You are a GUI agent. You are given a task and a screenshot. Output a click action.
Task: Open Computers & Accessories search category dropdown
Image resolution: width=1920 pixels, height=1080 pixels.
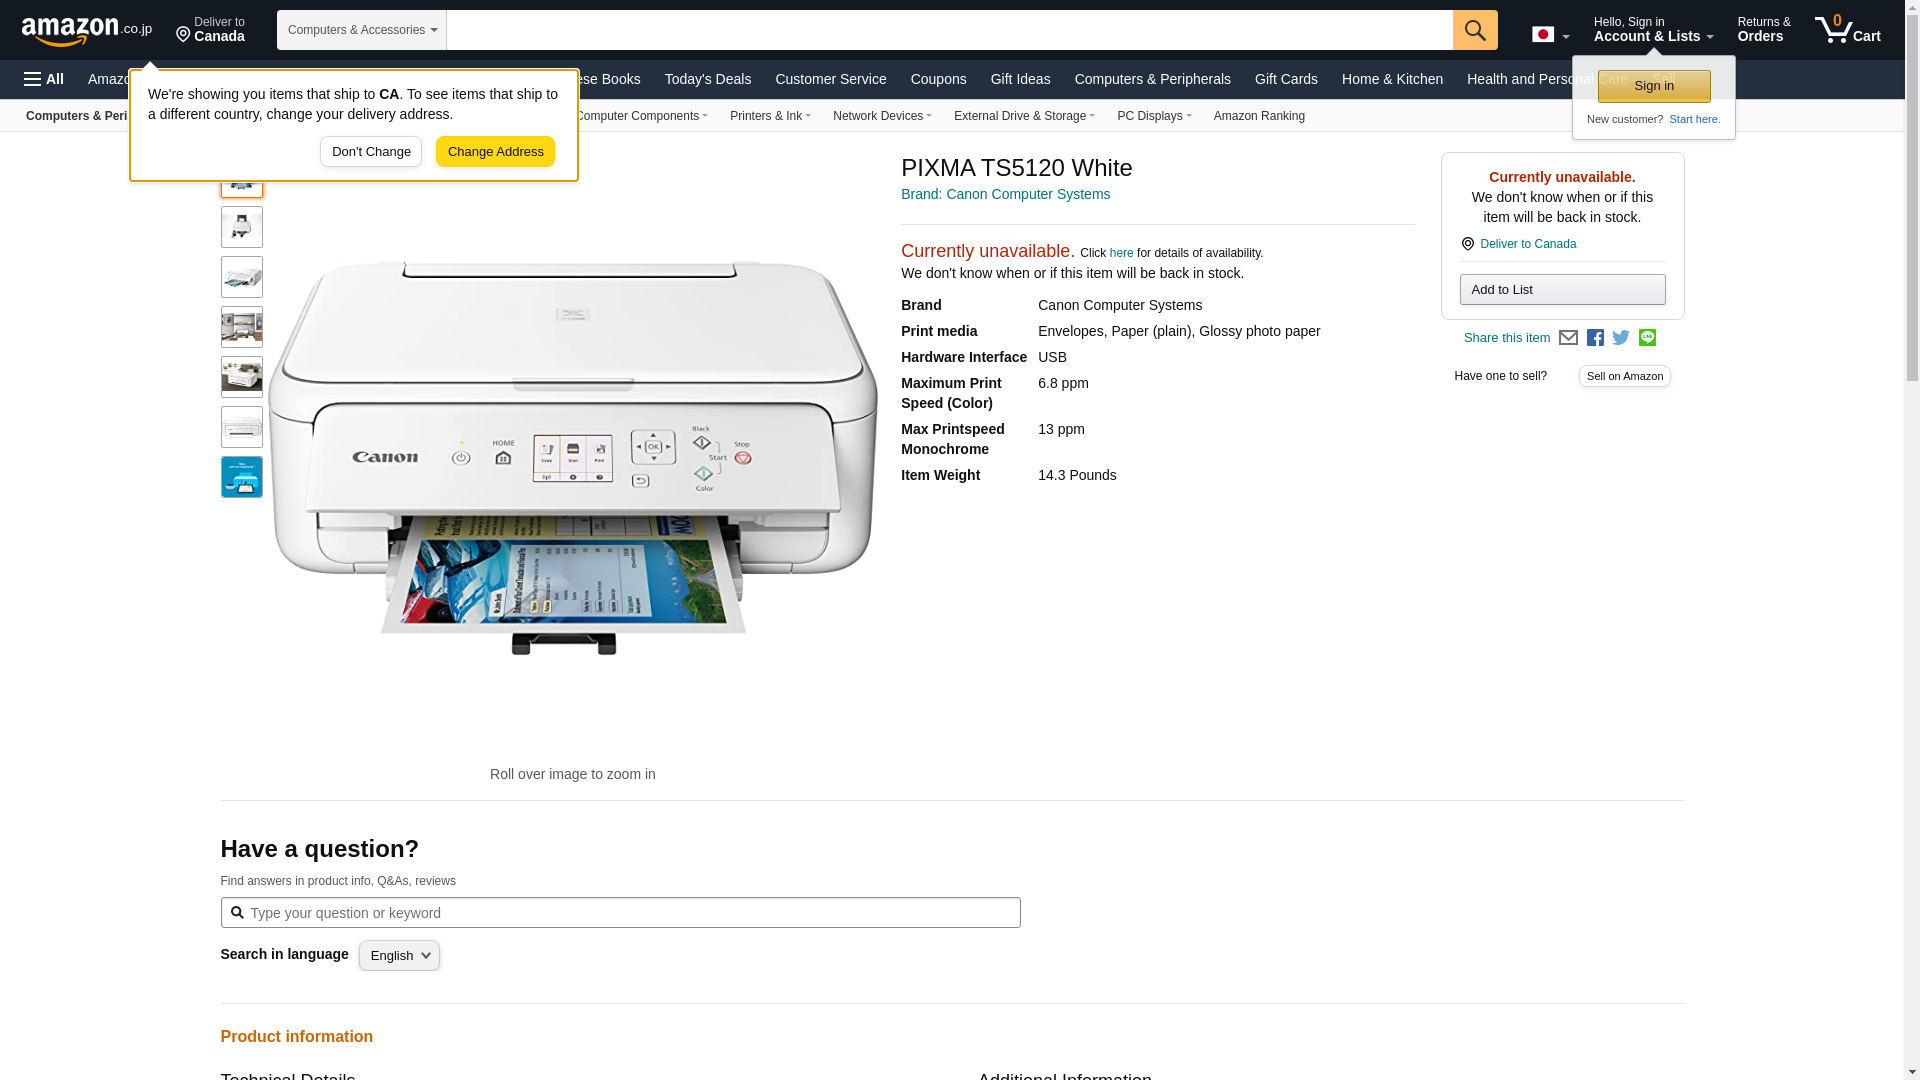[362, 30]
